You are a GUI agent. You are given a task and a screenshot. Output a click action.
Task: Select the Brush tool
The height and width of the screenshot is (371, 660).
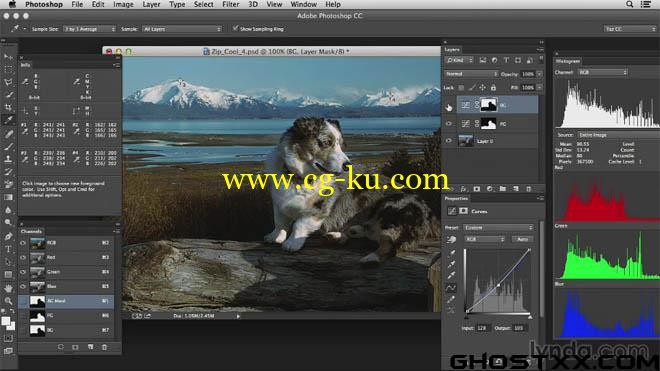coord(8,147)
